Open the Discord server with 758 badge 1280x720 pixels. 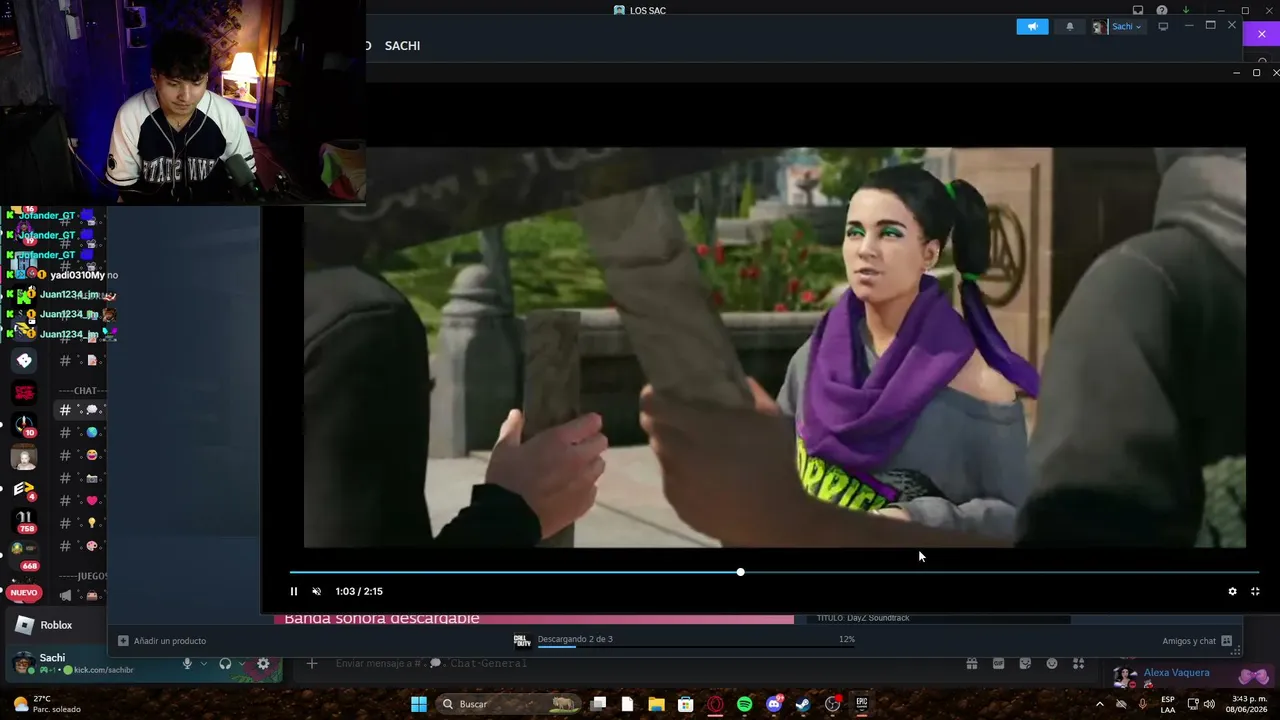[25, 520]
